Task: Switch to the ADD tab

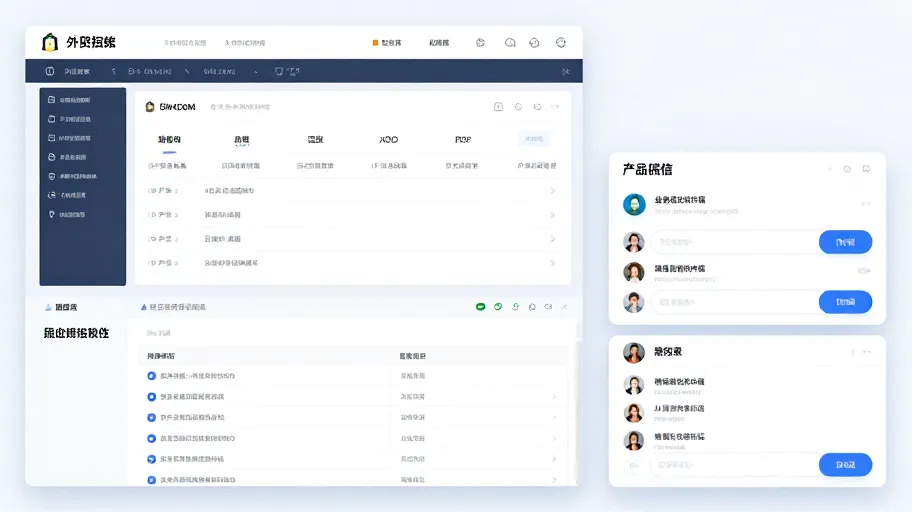Action: 389,140
